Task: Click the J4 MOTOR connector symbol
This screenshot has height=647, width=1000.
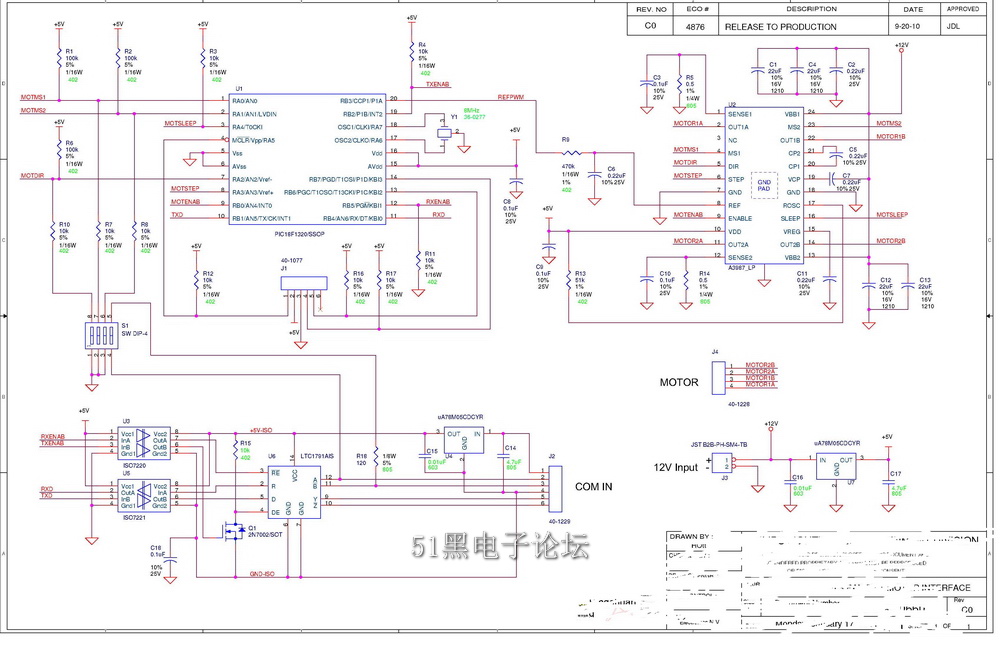Action: [x=719, y=375]
